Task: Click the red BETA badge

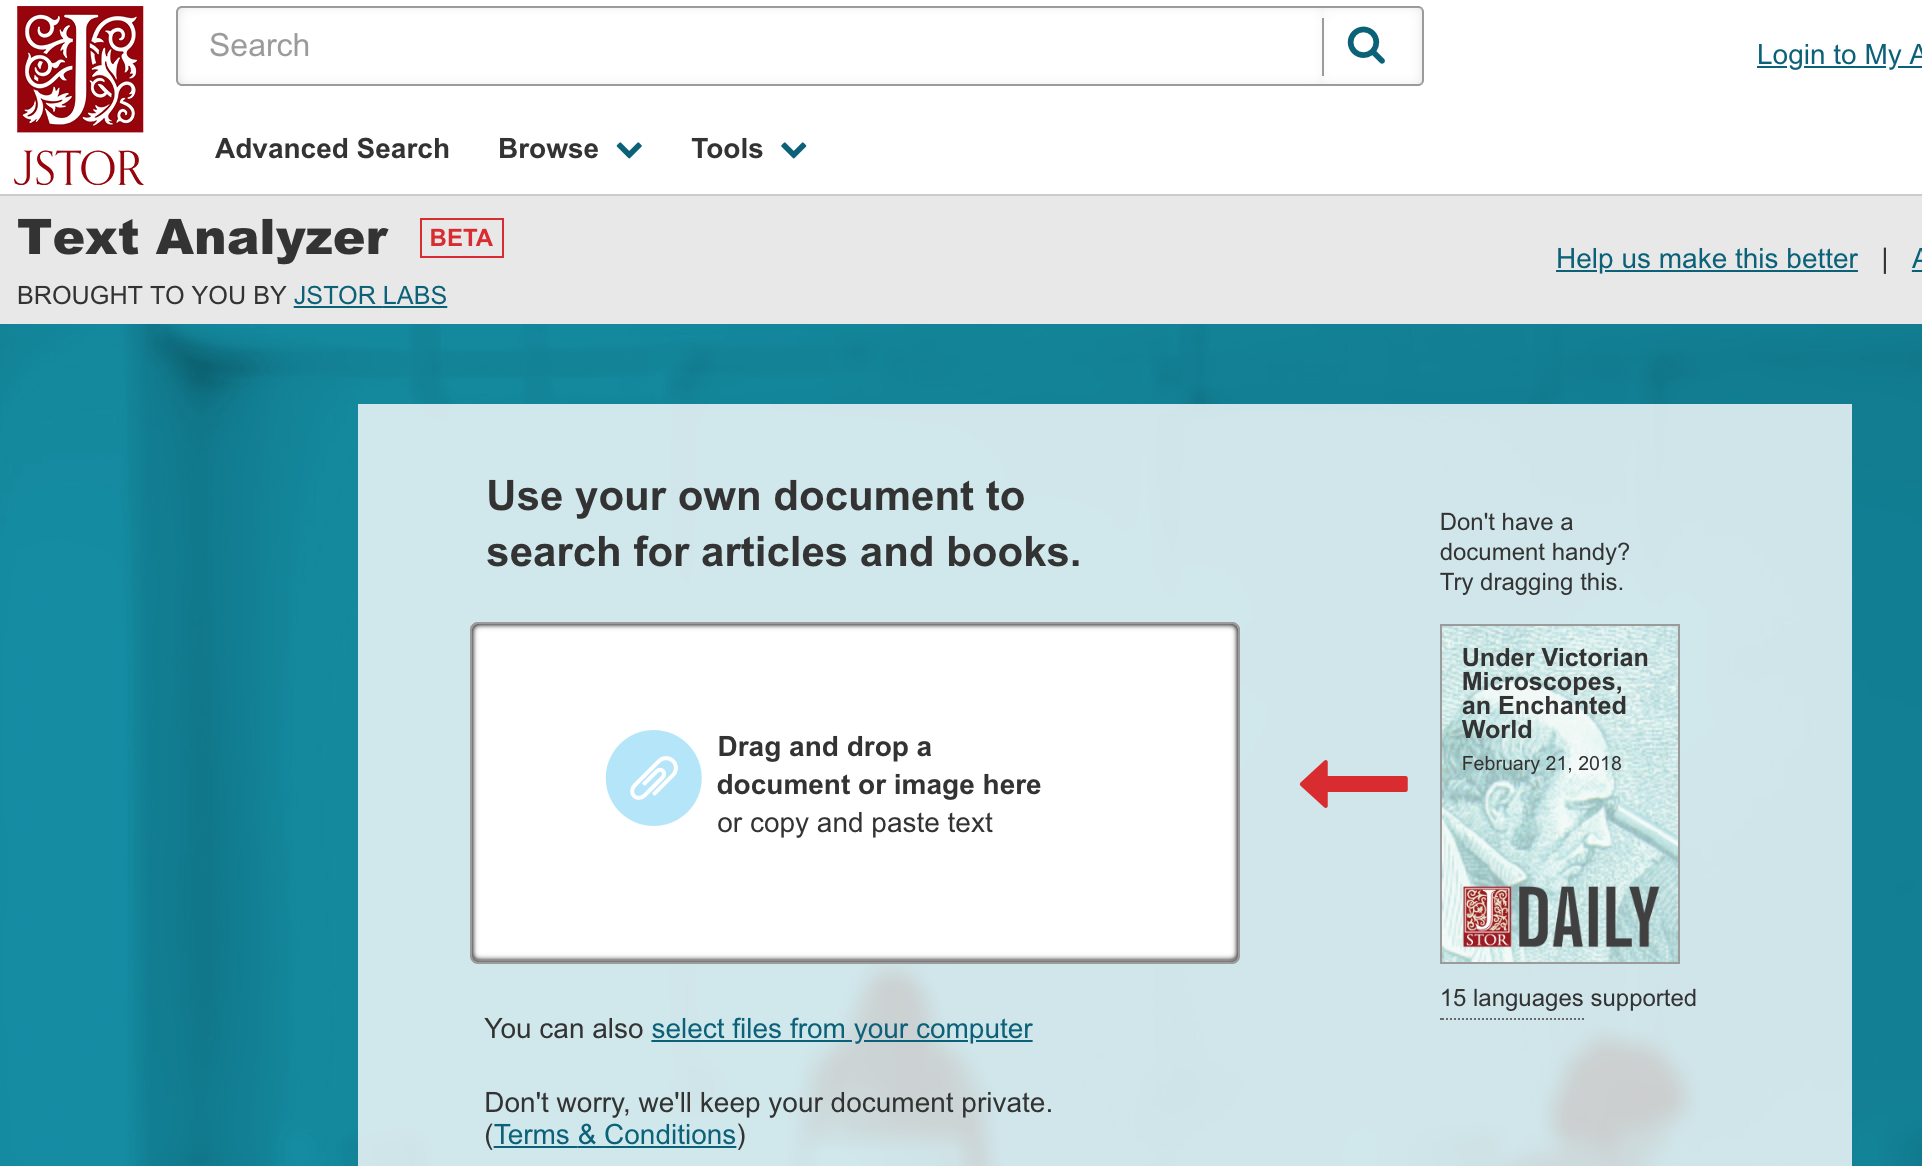Action: point(461,237)
